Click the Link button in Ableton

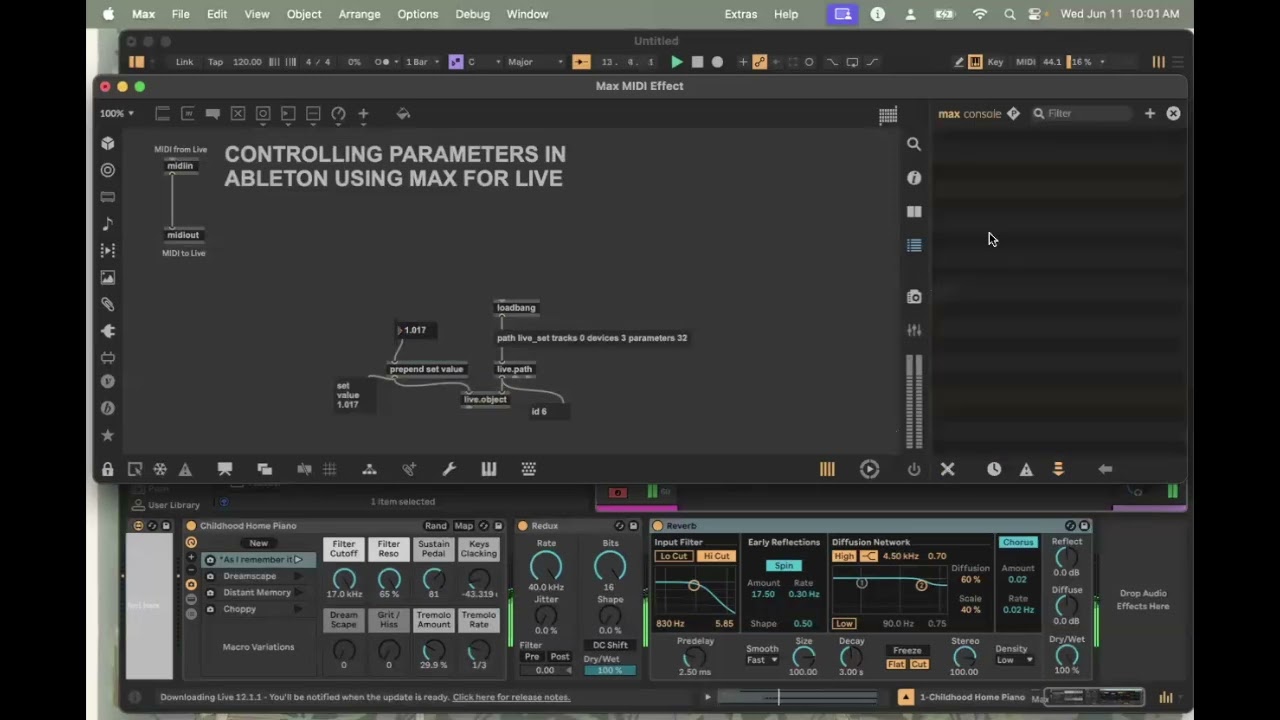point(185,62)
